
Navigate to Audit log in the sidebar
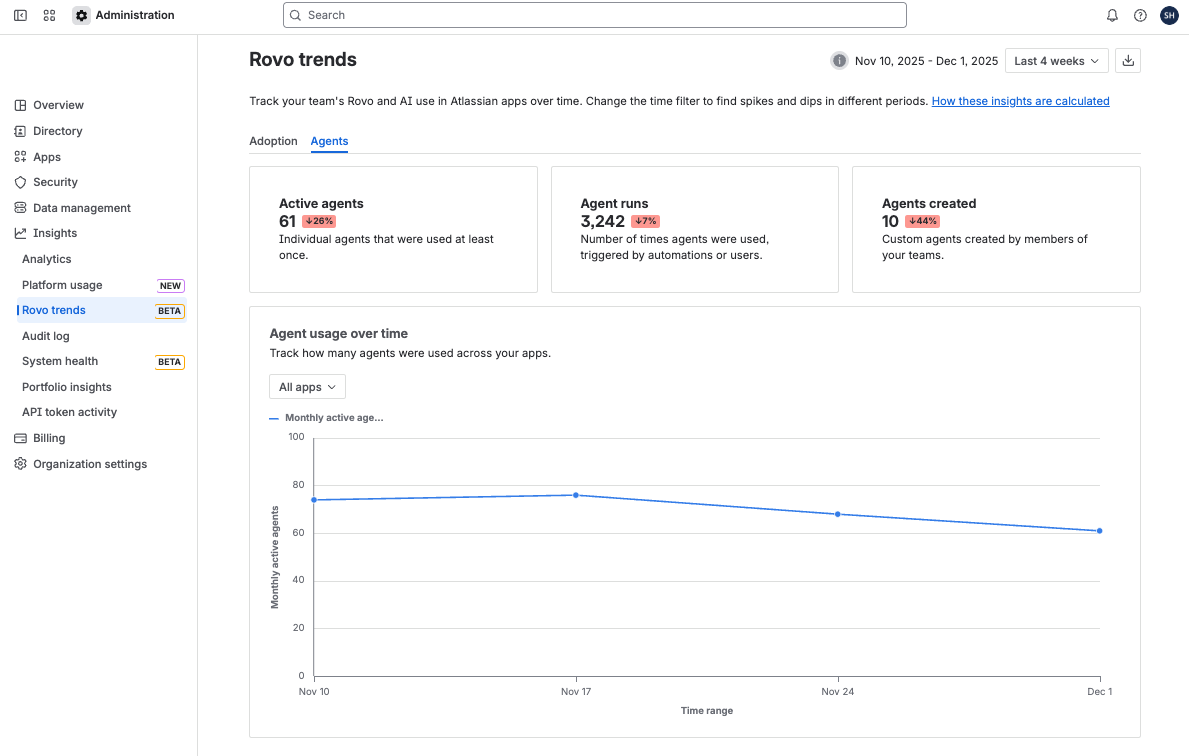[x=44, y=335]
